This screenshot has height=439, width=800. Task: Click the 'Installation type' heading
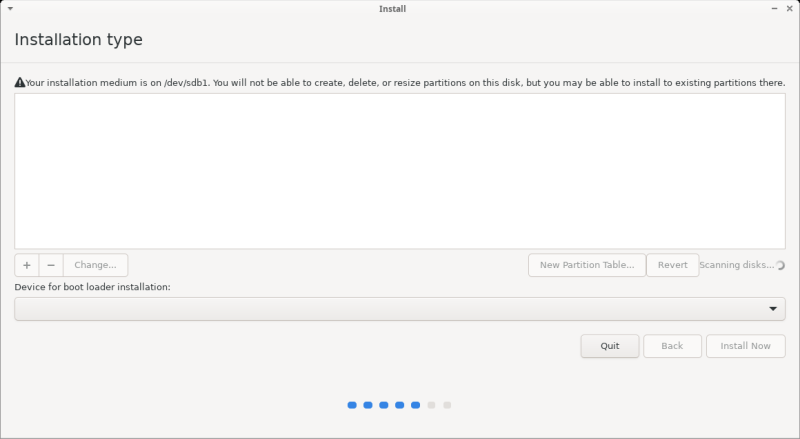click(79, 40)
